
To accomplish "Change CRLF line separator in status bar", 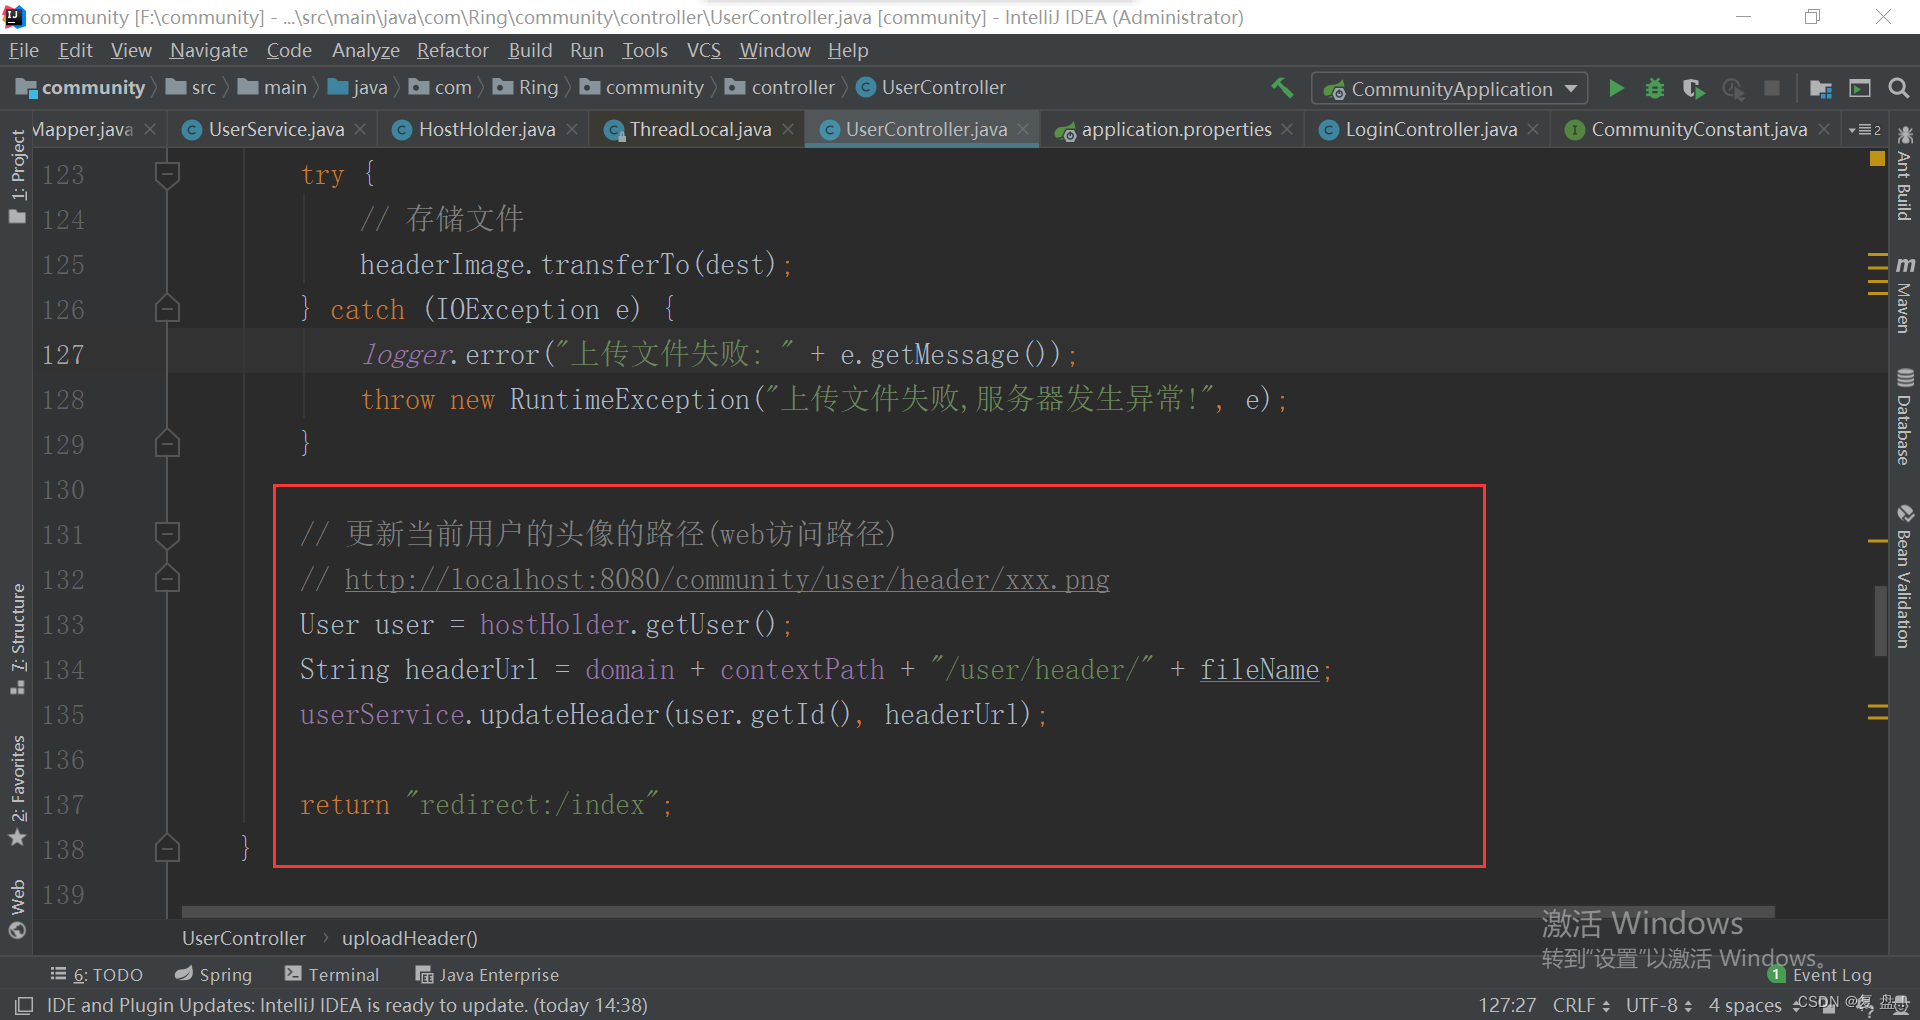I will 1581,1005.
